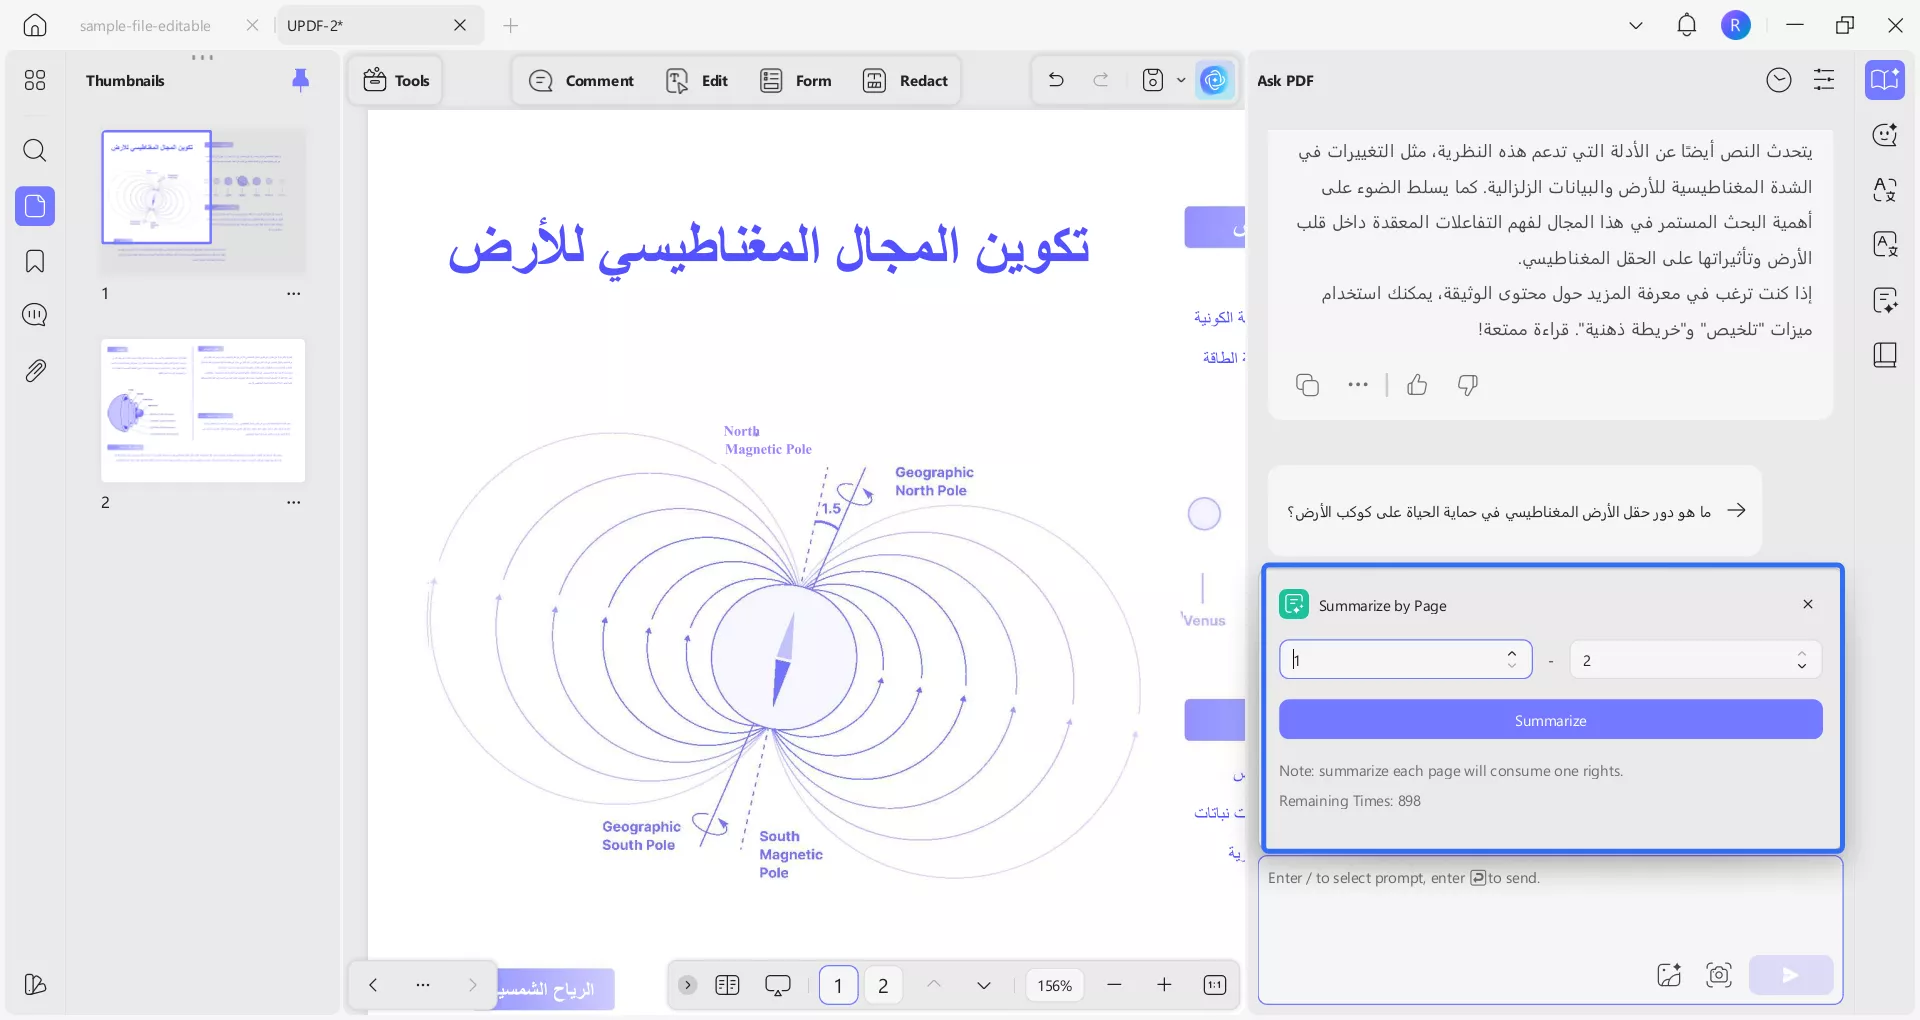
Task: Open notifications bell
Action: [1687, 25]
